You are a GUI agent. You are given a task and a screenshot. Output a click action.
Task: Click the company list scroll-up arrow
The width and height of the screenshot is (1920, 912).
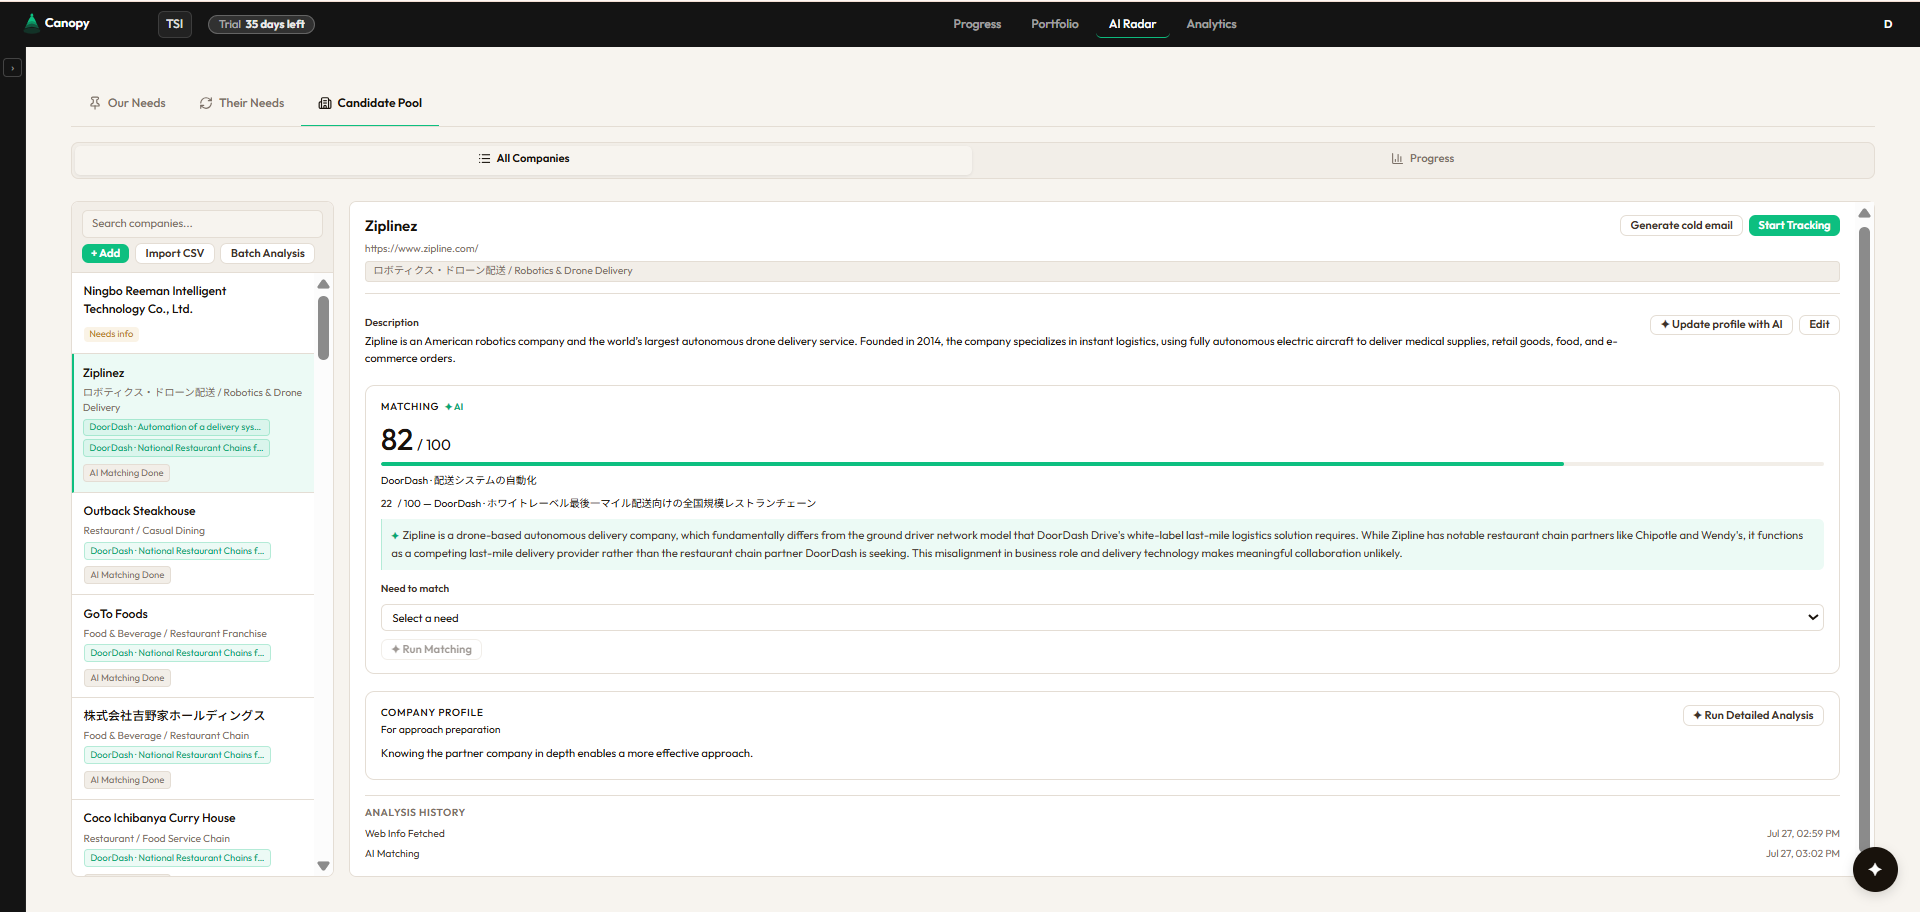point(323,284)
